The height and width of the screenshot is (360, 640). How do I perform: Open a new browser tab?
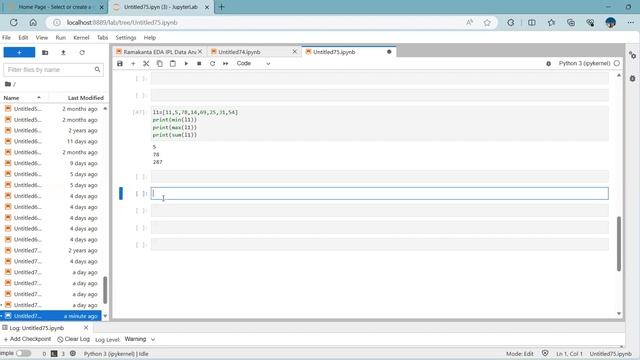click(x=222, y=7)
